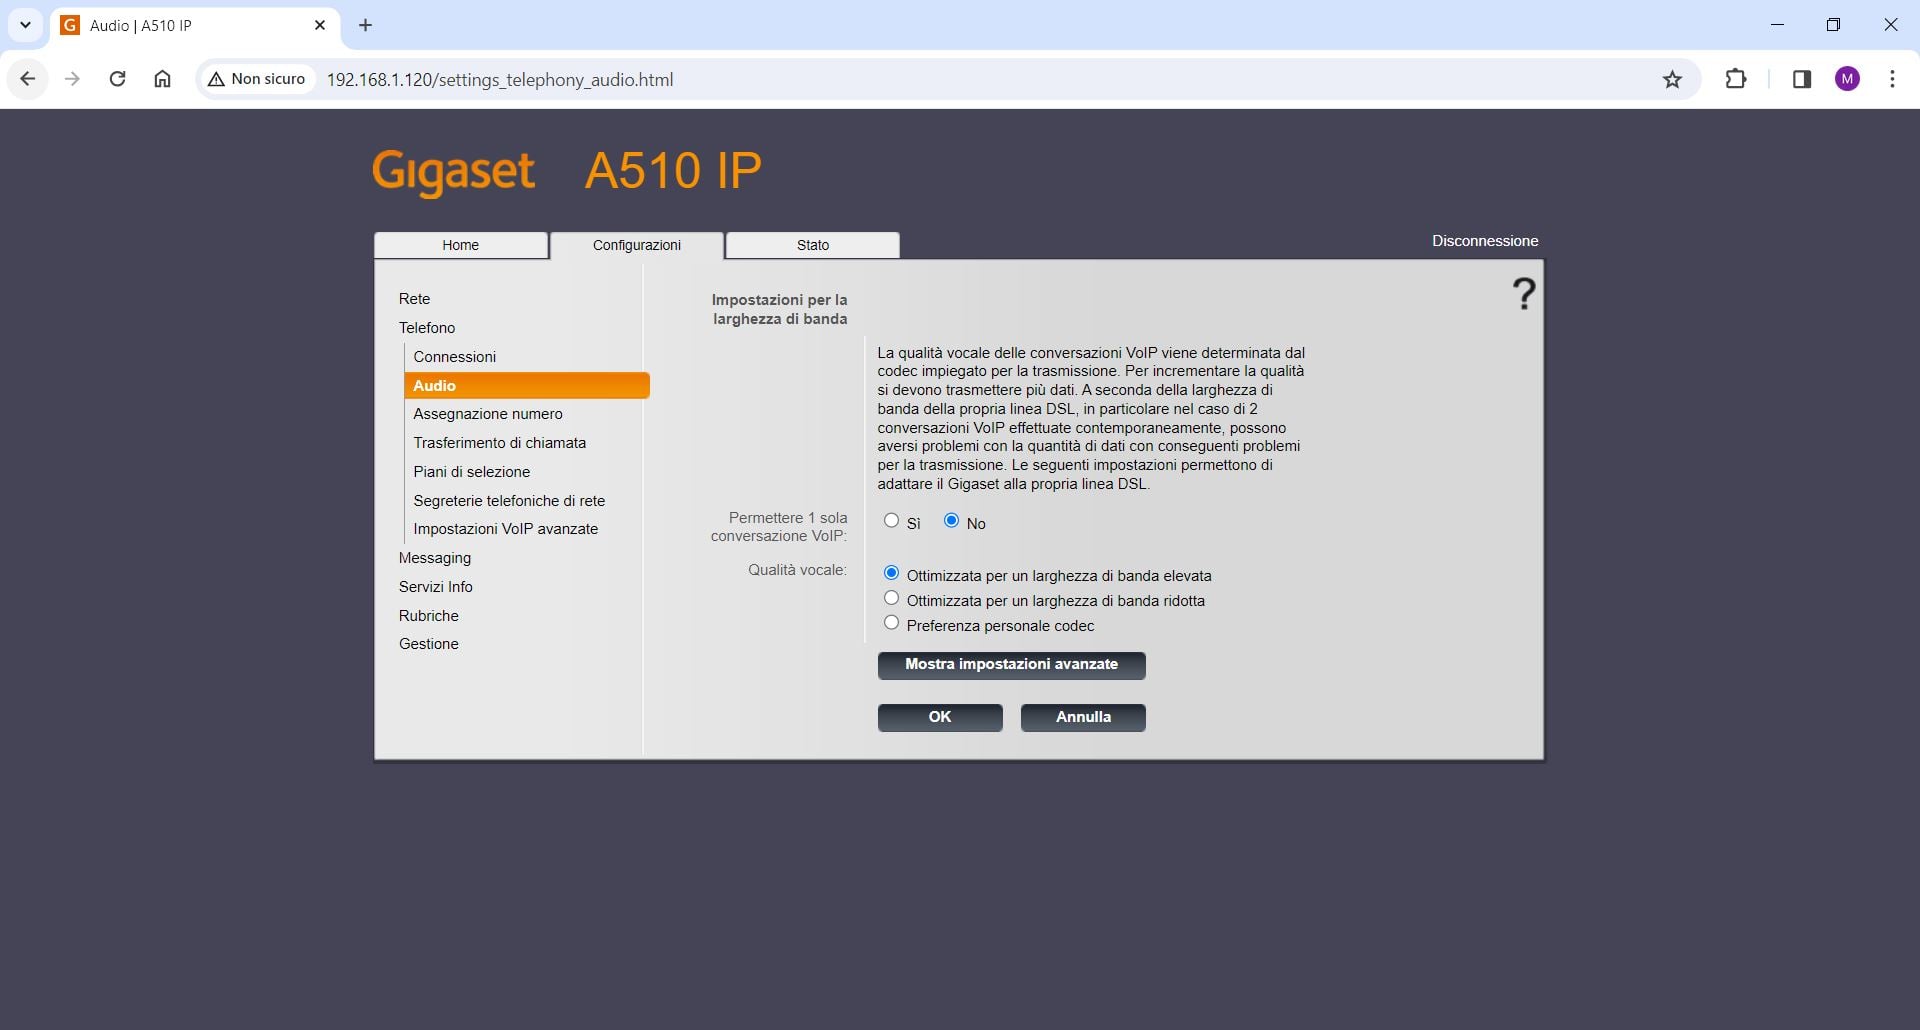Image resolution: width=1920 pixels, height=1030 pixels.
Task: Confirm settings with the OK button
Action: tap(940, 717)
